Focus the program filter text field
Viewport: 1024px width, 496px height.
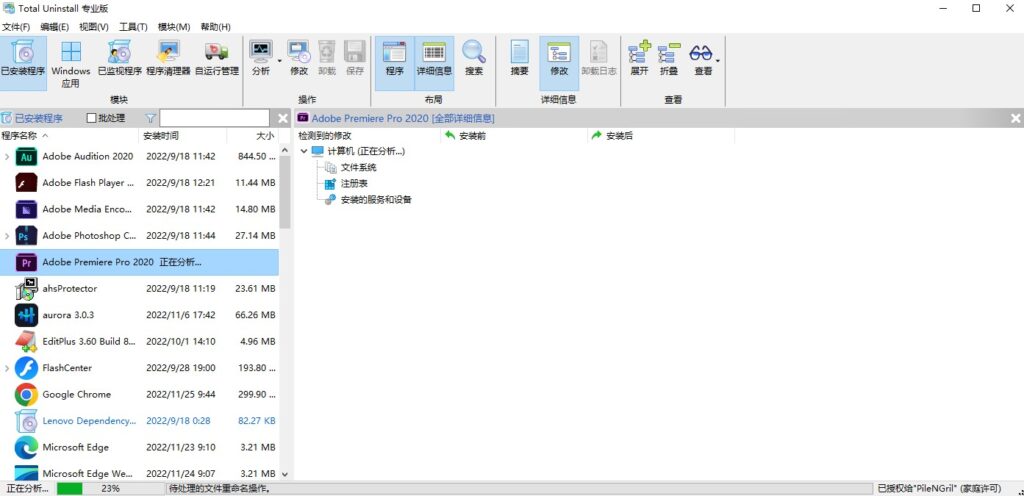tap(214, 118)
